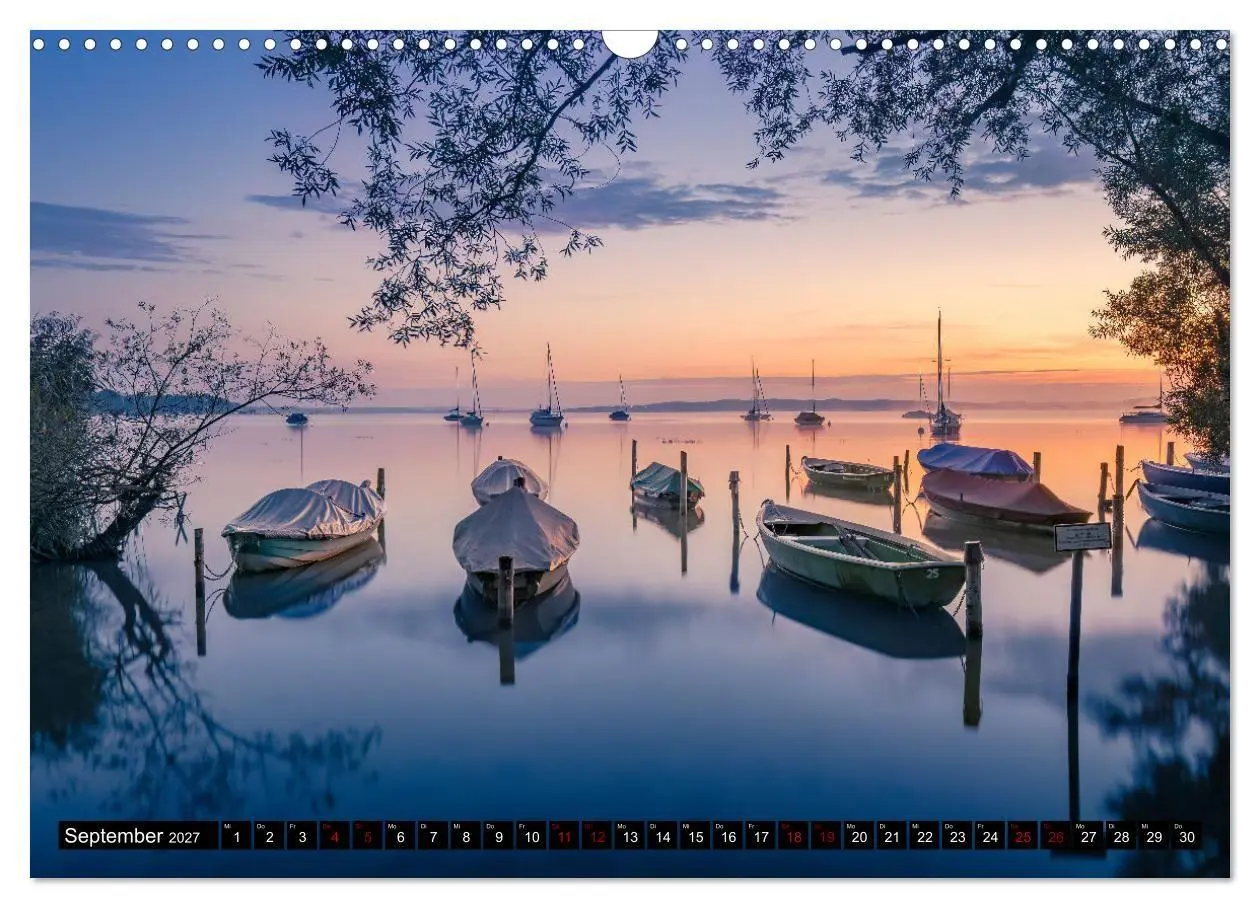Select day 29 (Mi) in calendar strip
The width and height of the screenshot is (1260, 908).
click(1154, 836)
